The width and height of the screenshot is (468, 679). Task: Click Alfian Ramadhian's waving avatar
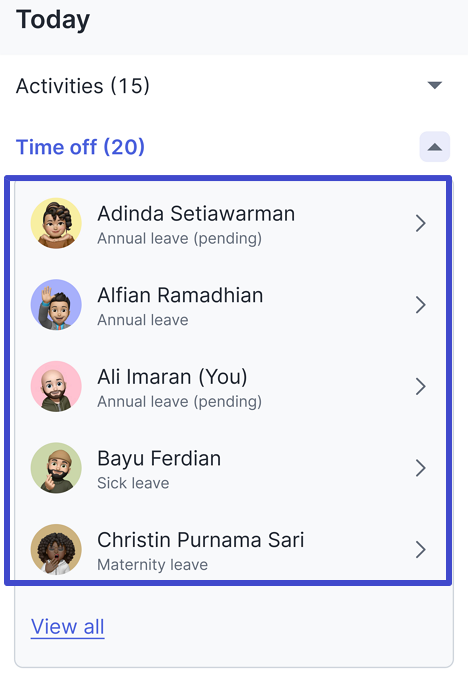(56, 305)
